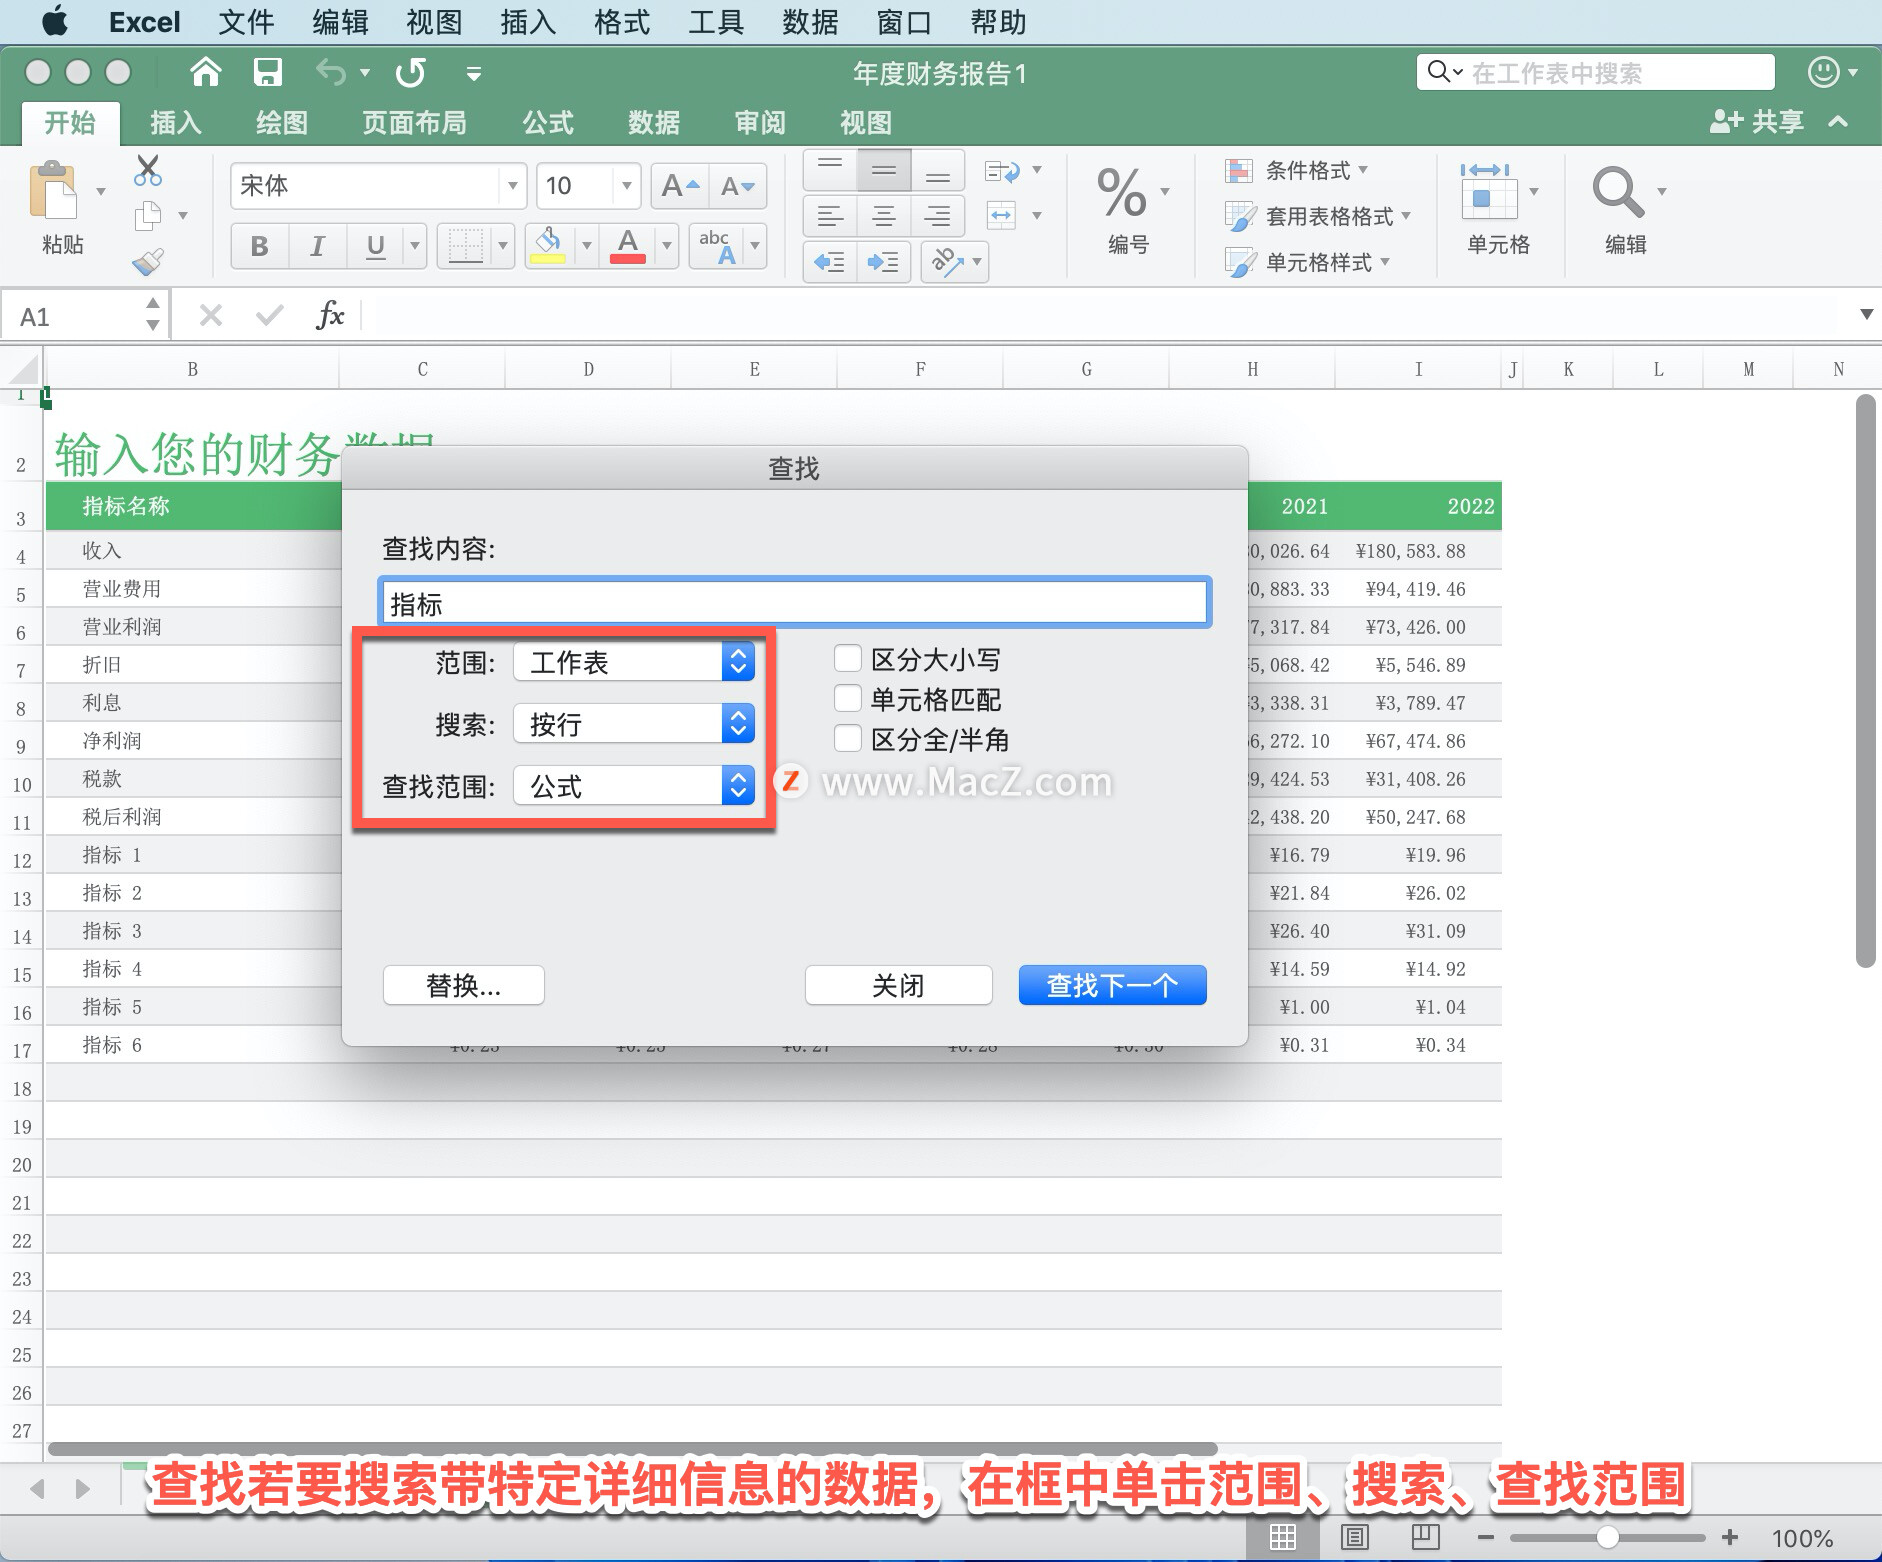Viewport: 1882px width, 1562px height.
Task: Increase cell indent
Action: click(884, 262)
